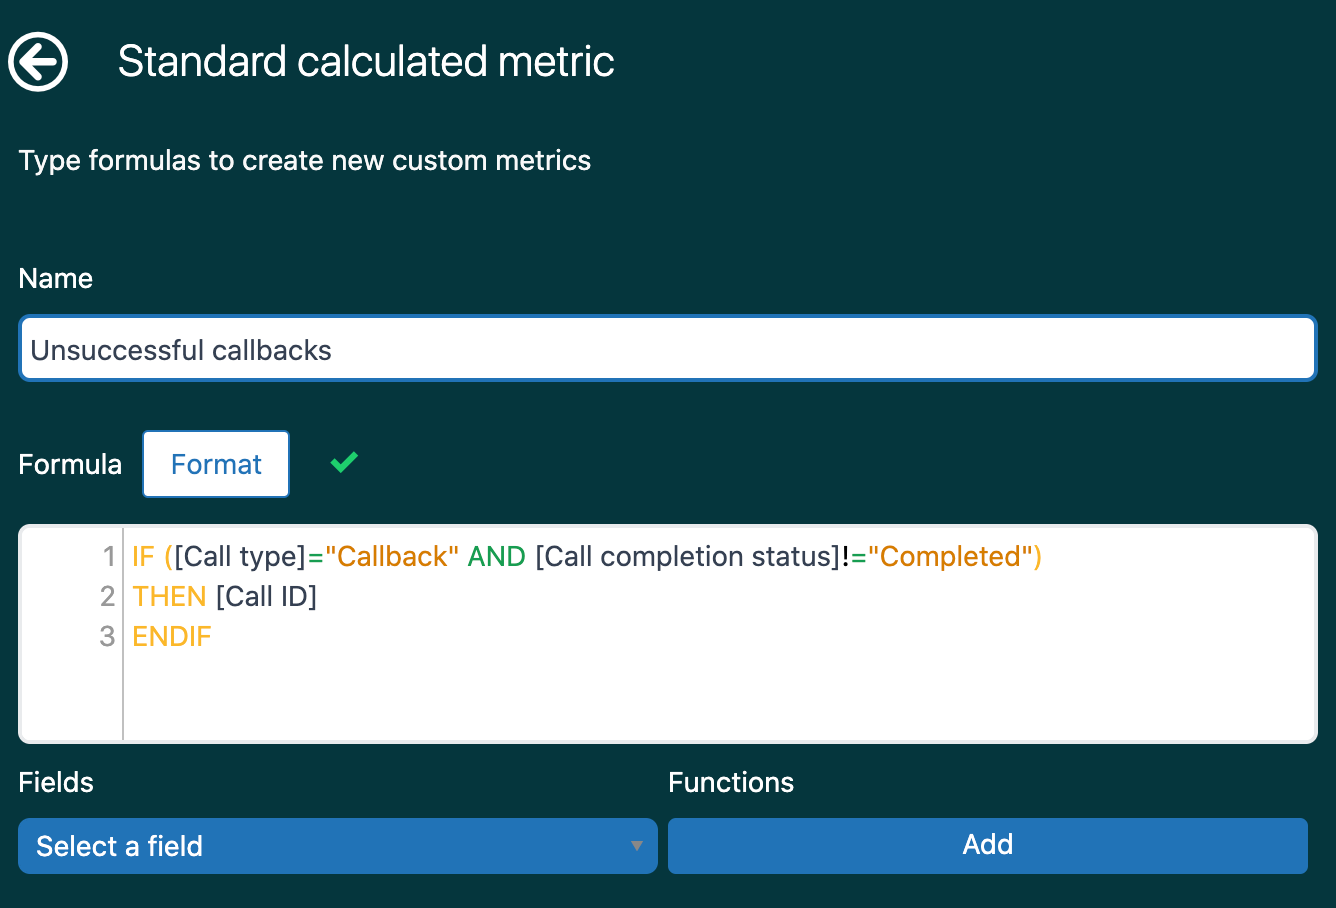
Task: Click the [Call type] field in the formula
Action: 240,557
